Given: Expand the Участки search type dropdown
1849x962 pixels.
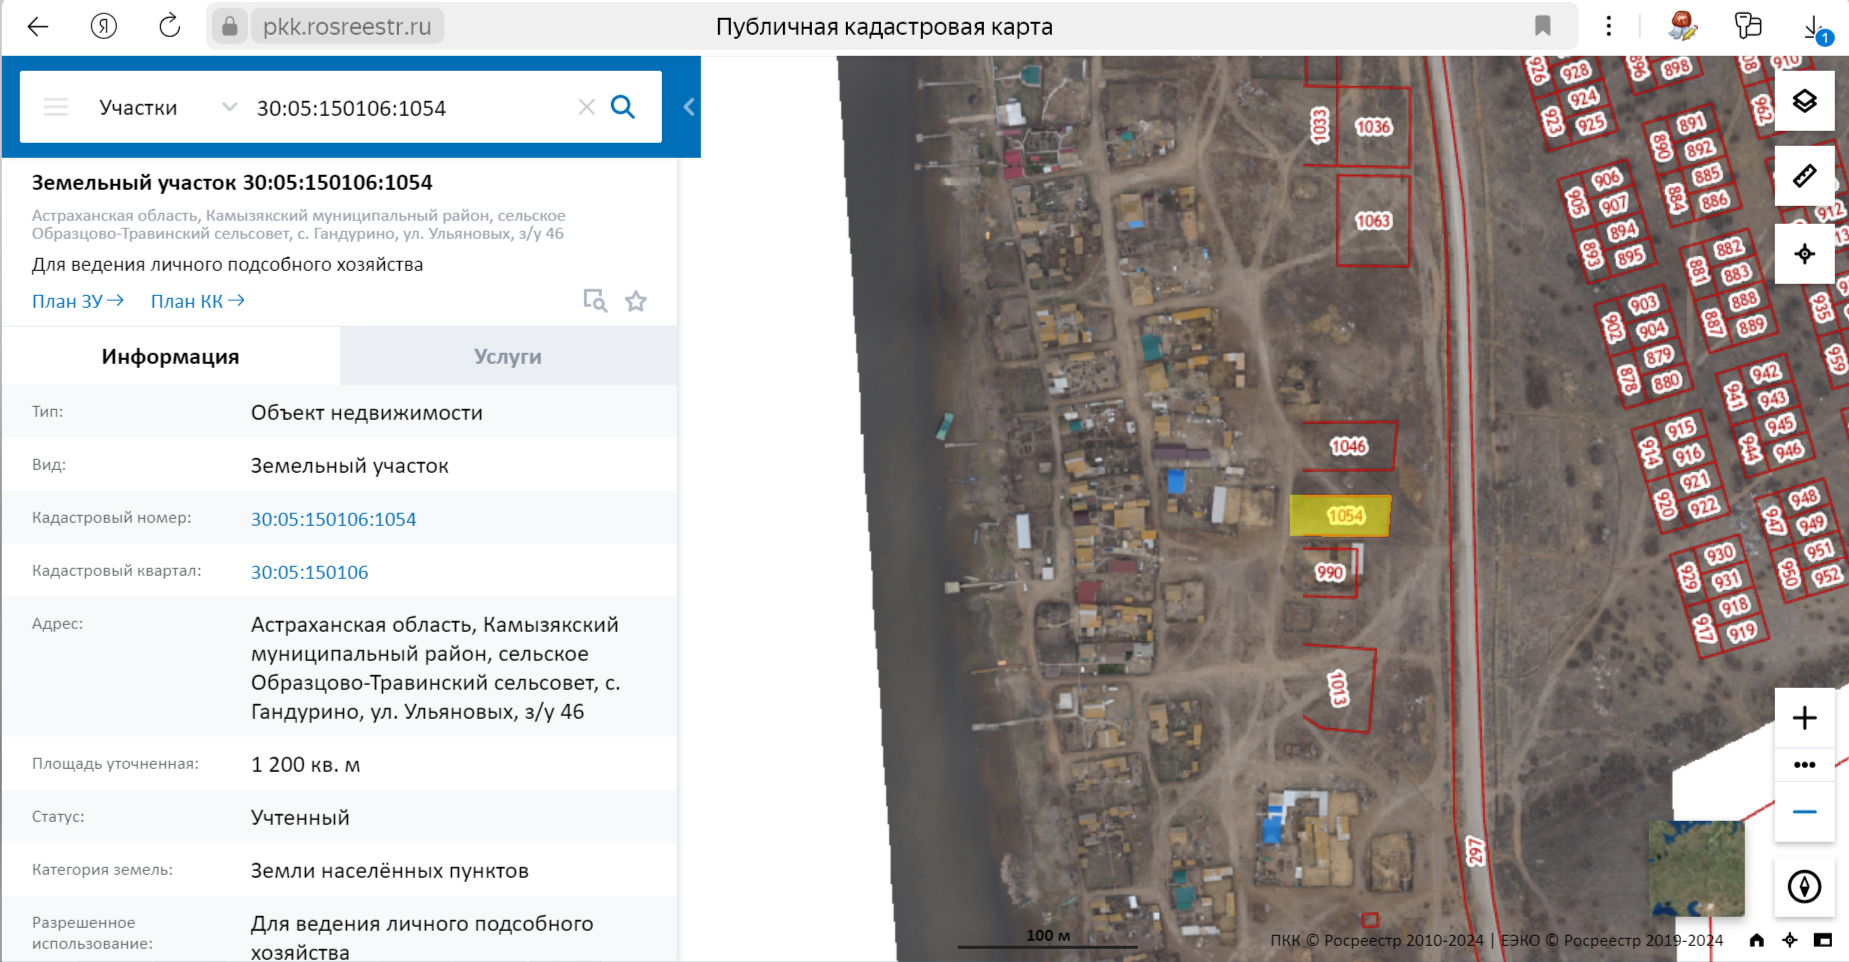Looking at the screenshot, I should point(229,107).
